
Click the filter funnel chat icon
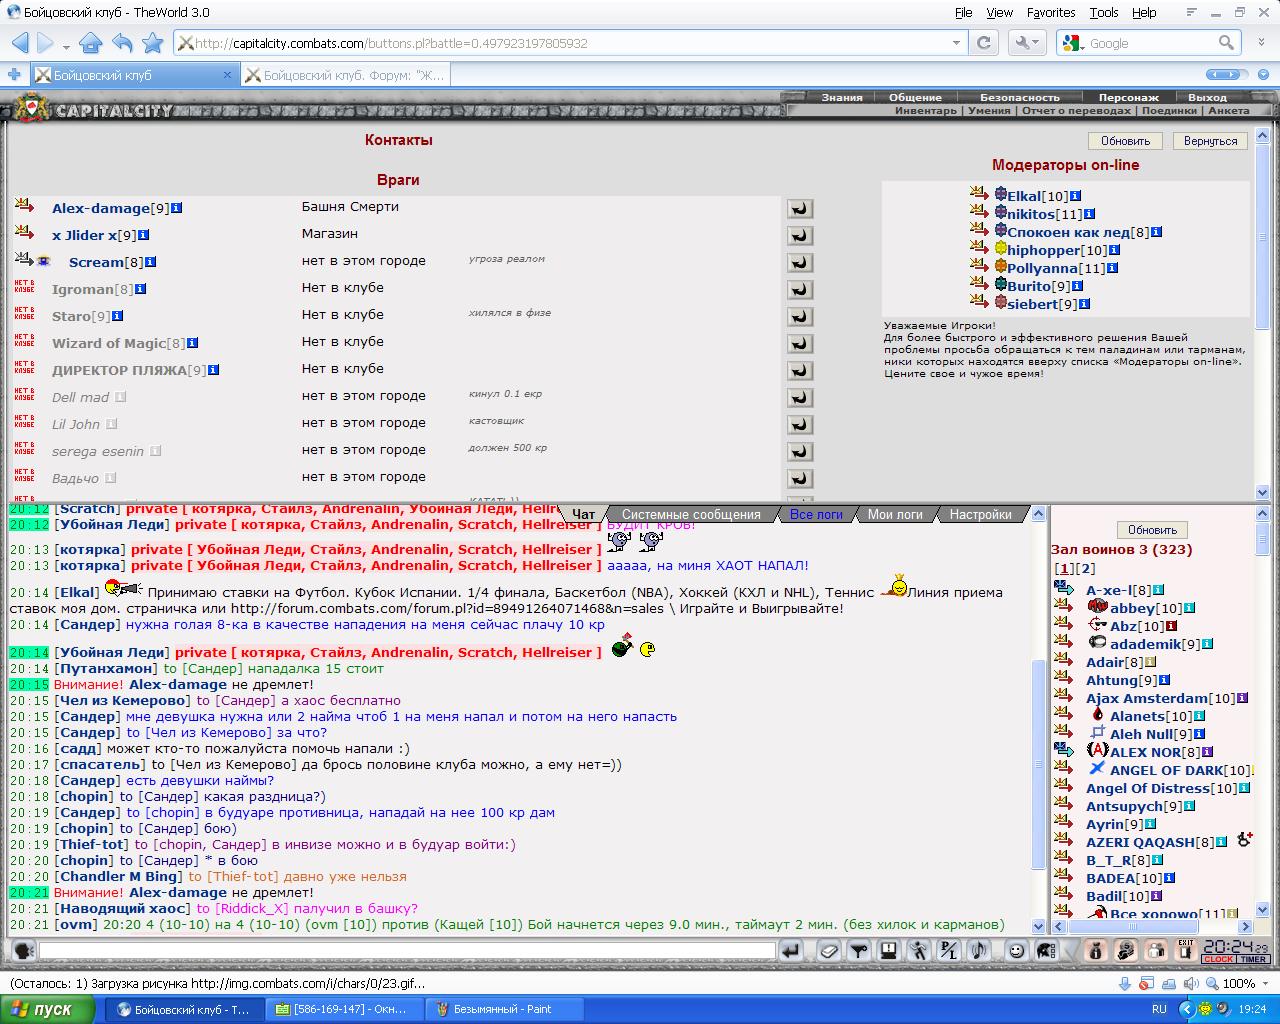858,951
